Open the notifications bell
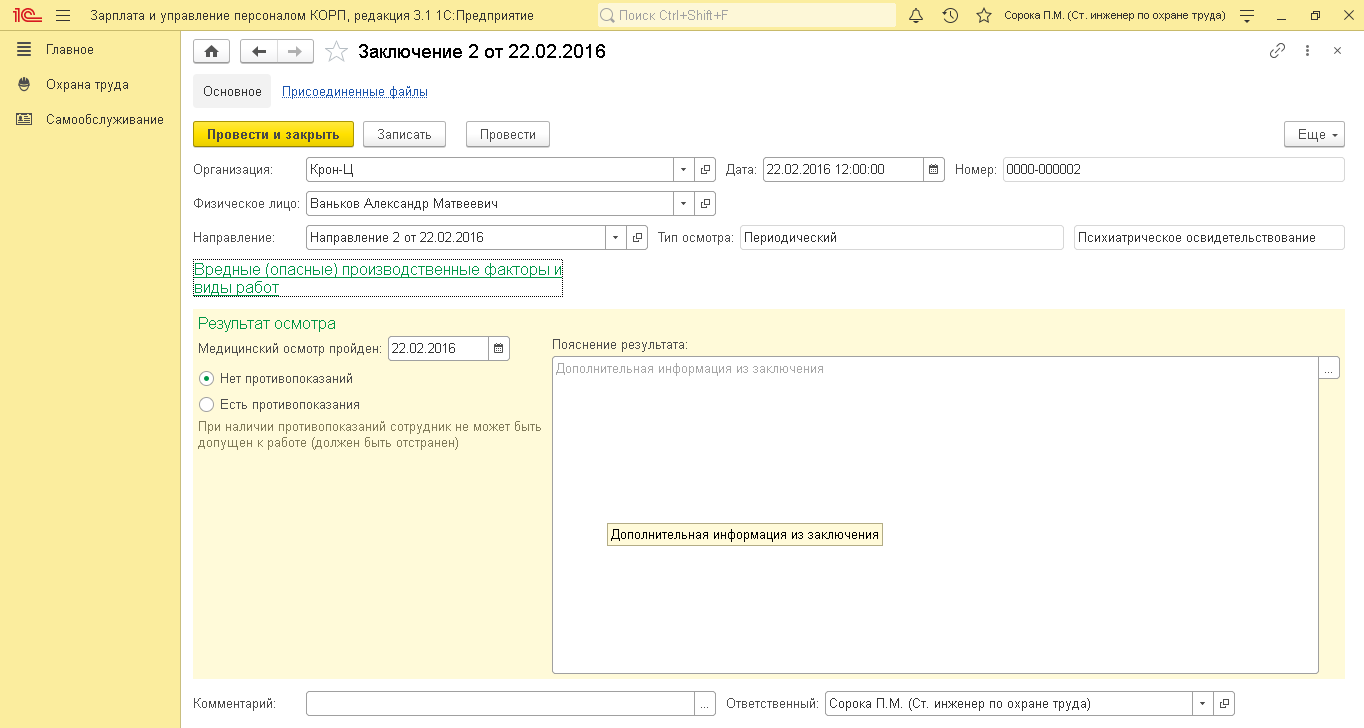The image size is (1364, 728). click(916, 15)
